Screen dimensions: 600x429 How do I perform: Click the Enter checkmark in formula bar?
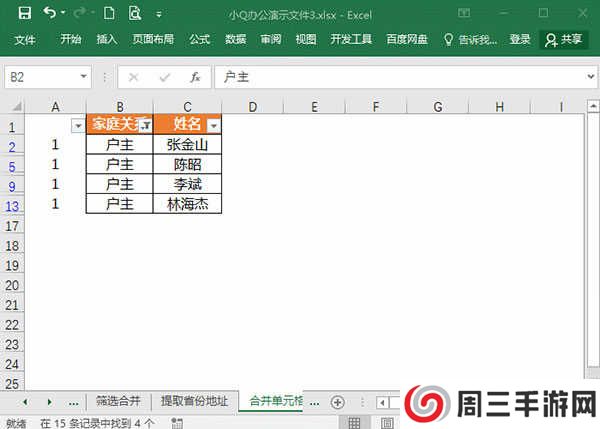pyautogui.click(x=164, y=77)
